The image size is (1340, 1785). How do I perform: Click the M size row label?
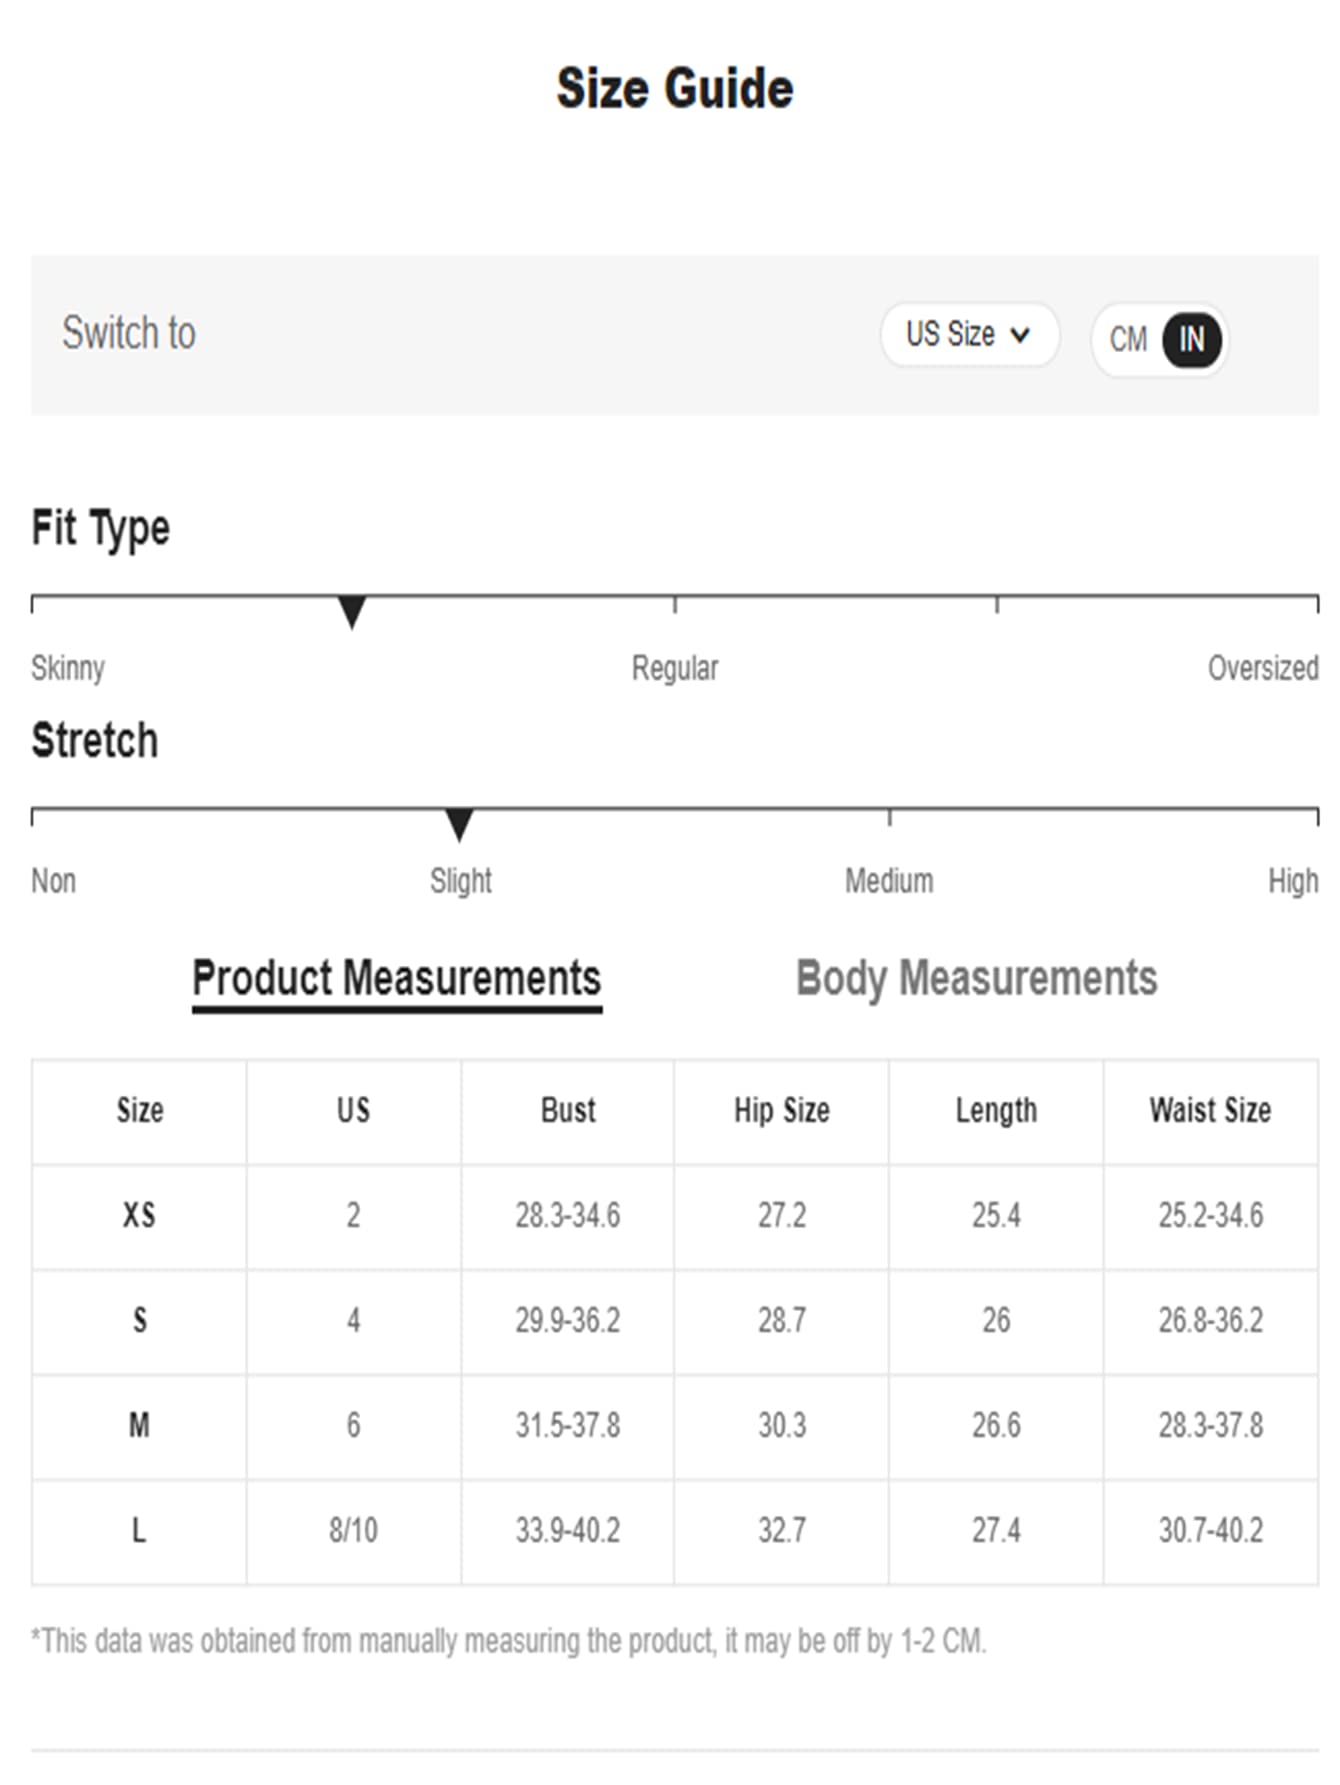pyautogui.click(x=139, y=1425)
